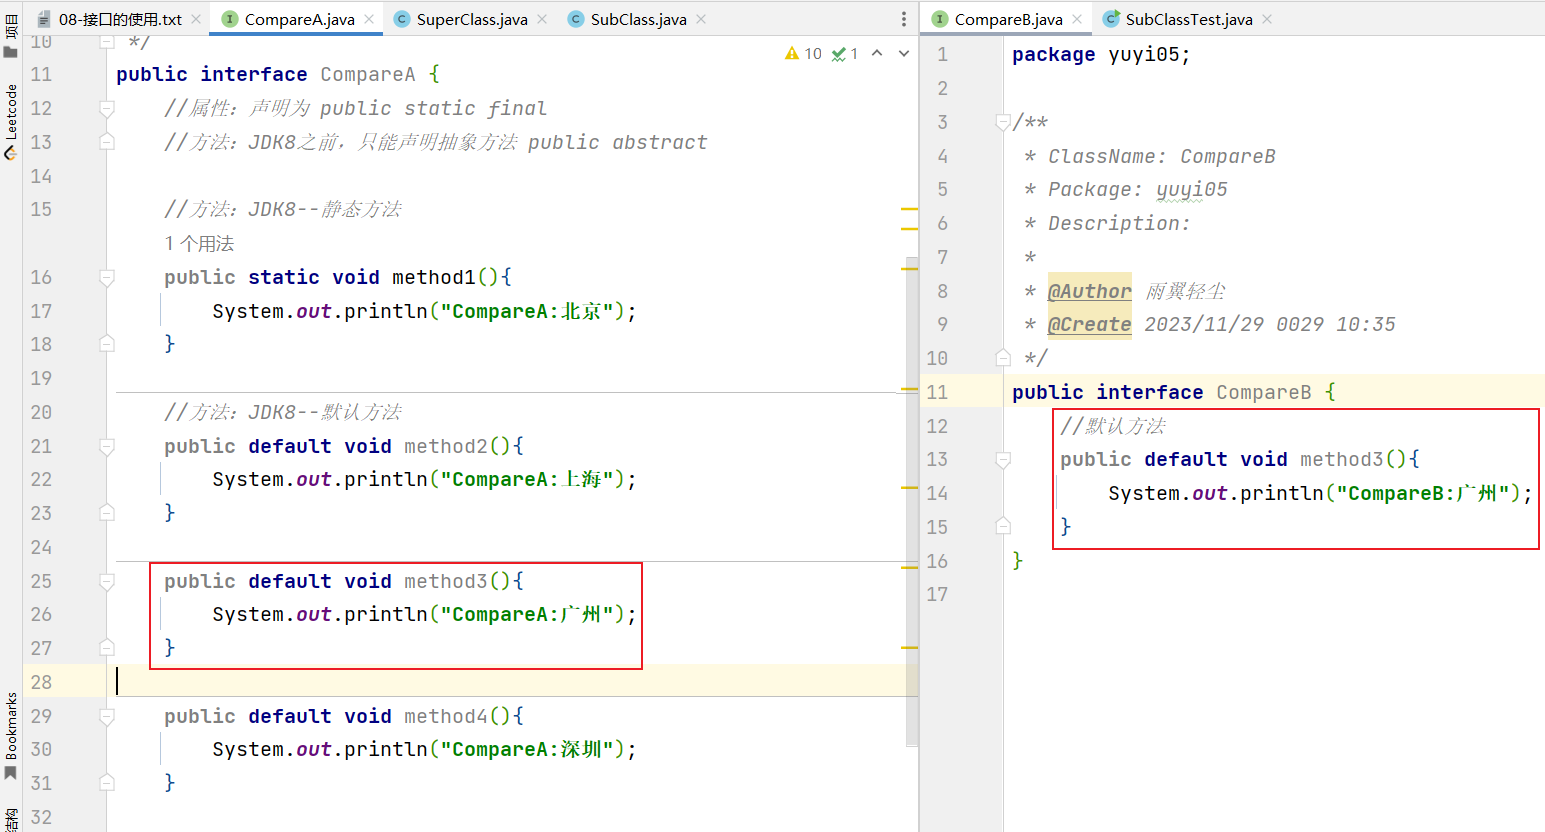Screen dimensions: 1545x832
Task: Open the Bookmarks tool window
Action: pyautogui.click(x=11, y=735)
